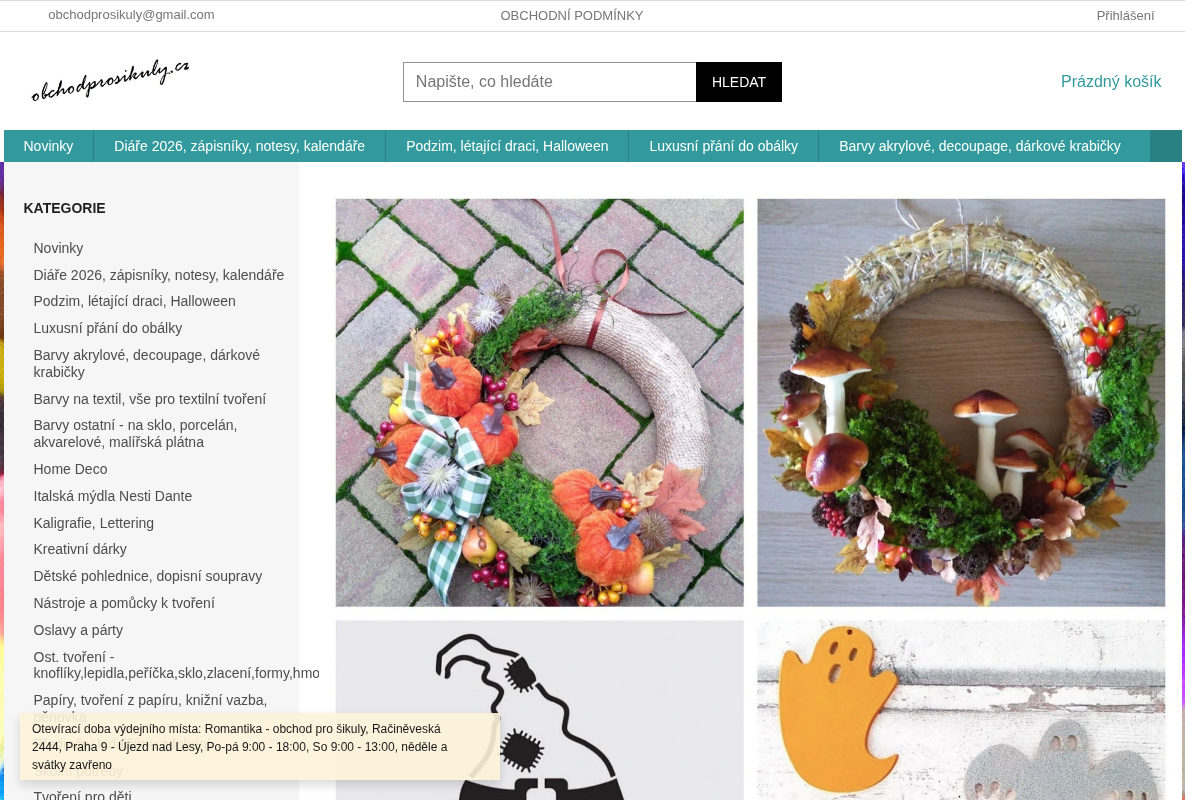The width and height of the screenshot is (1200, 800).
Task: Open the mushroom straw wreath image
Action: click(961, 403)
